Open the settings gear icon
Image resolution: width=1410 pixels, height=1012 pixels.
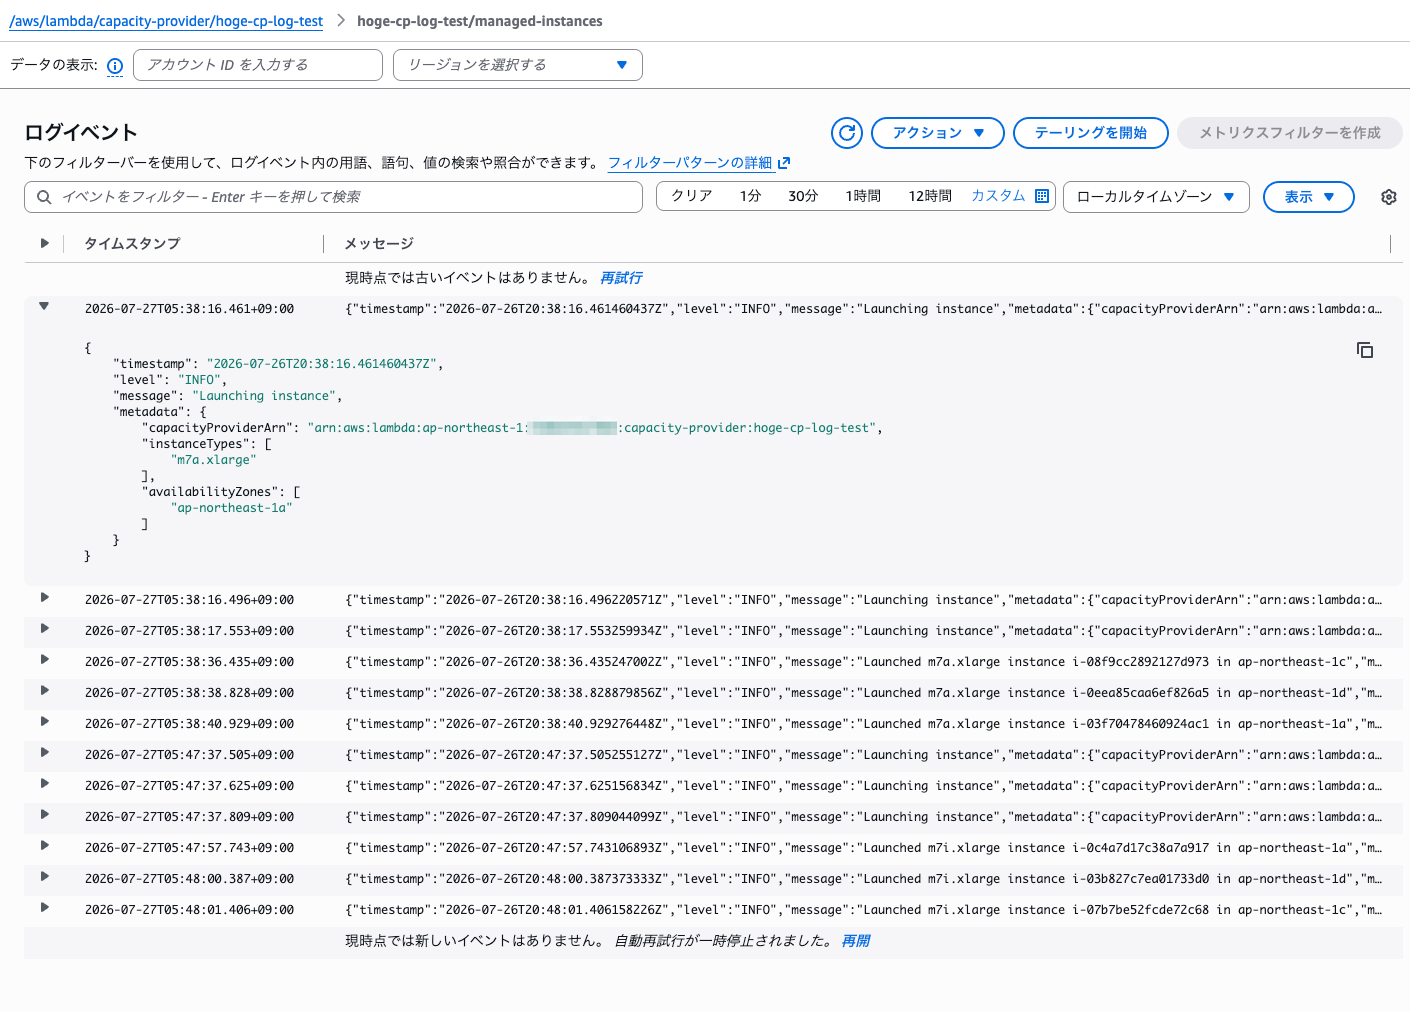[1388, 197]
